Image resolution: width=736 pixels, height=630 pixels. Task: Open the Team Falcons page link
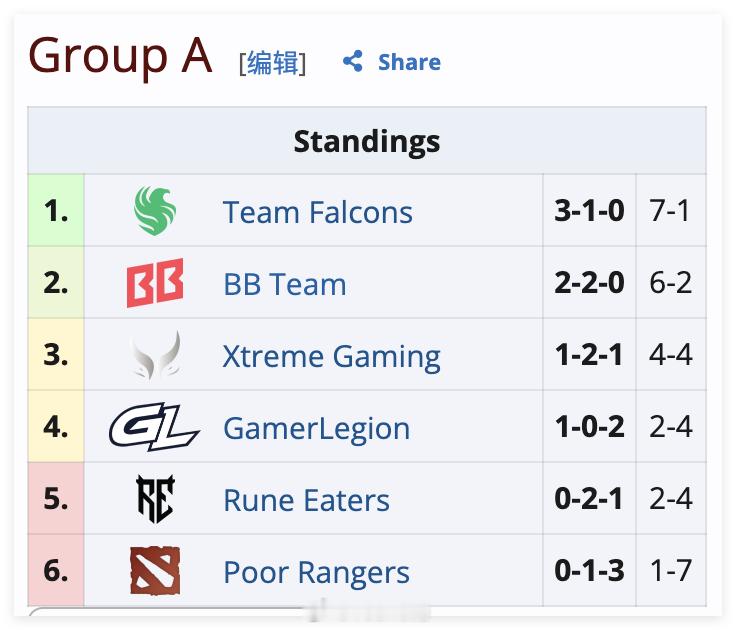coord(318,212)
